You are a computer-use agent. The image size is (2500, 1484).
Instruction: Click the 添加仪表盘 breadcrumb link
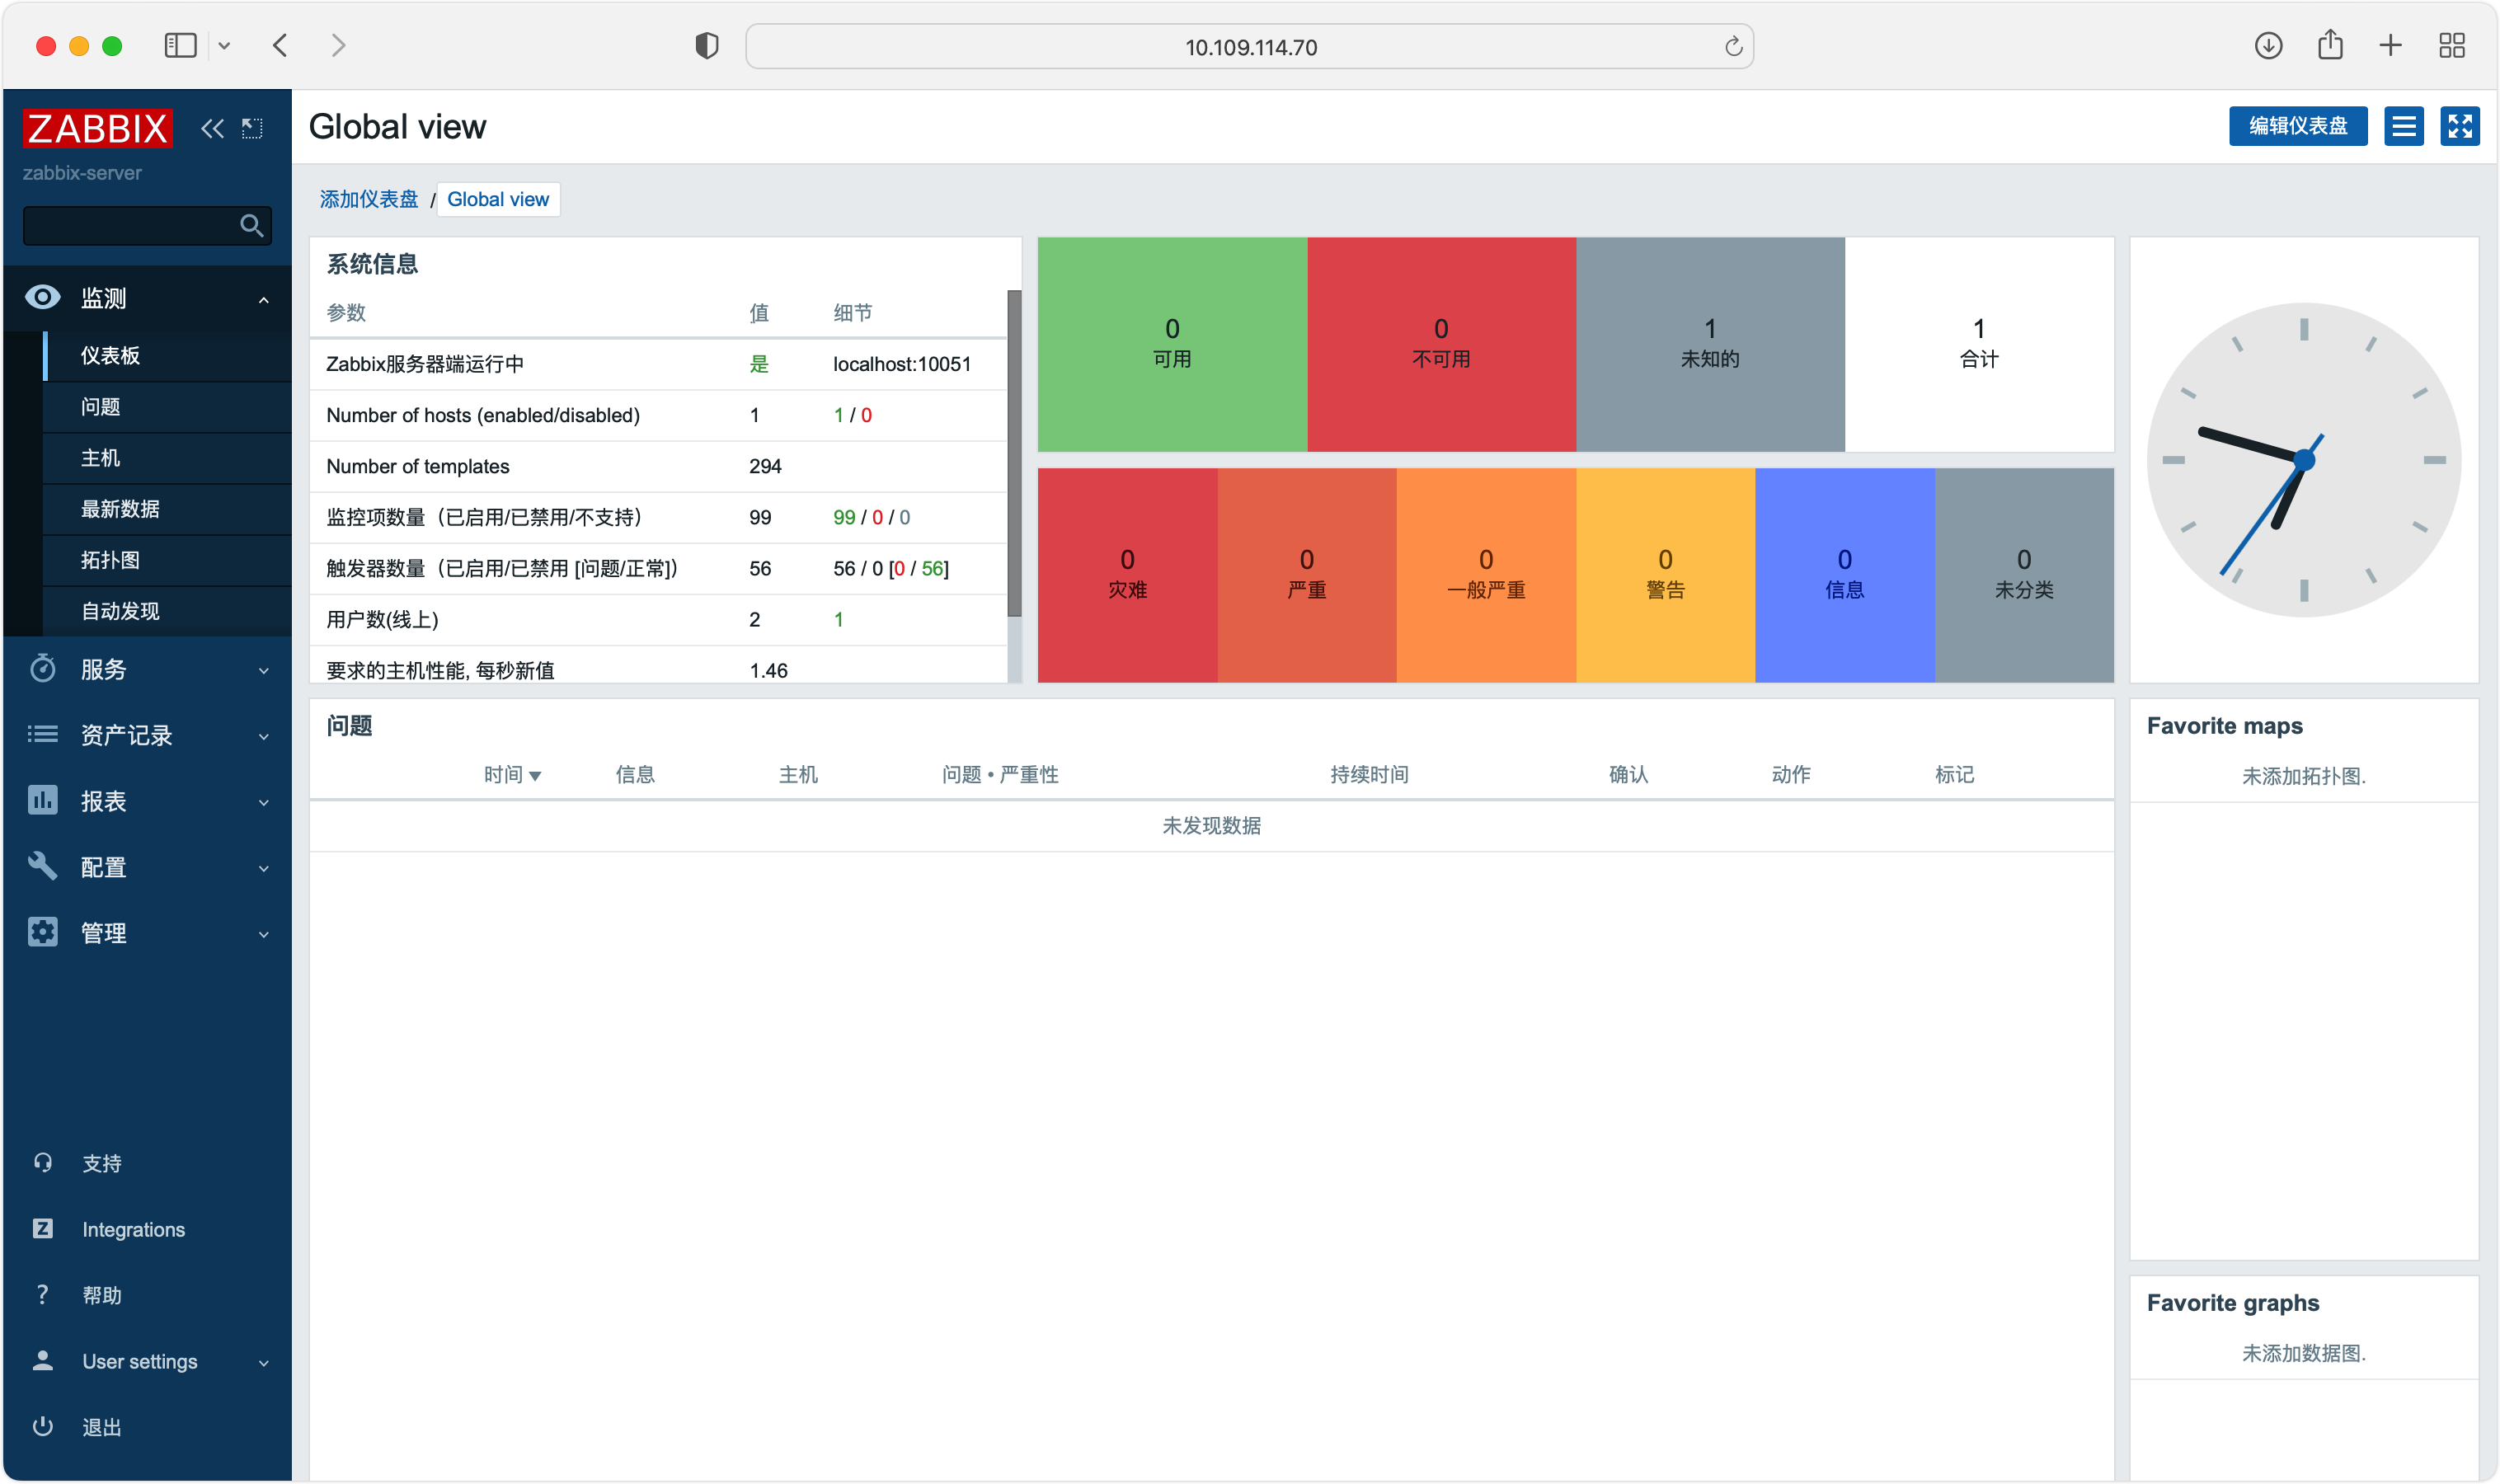pos(368,199)
